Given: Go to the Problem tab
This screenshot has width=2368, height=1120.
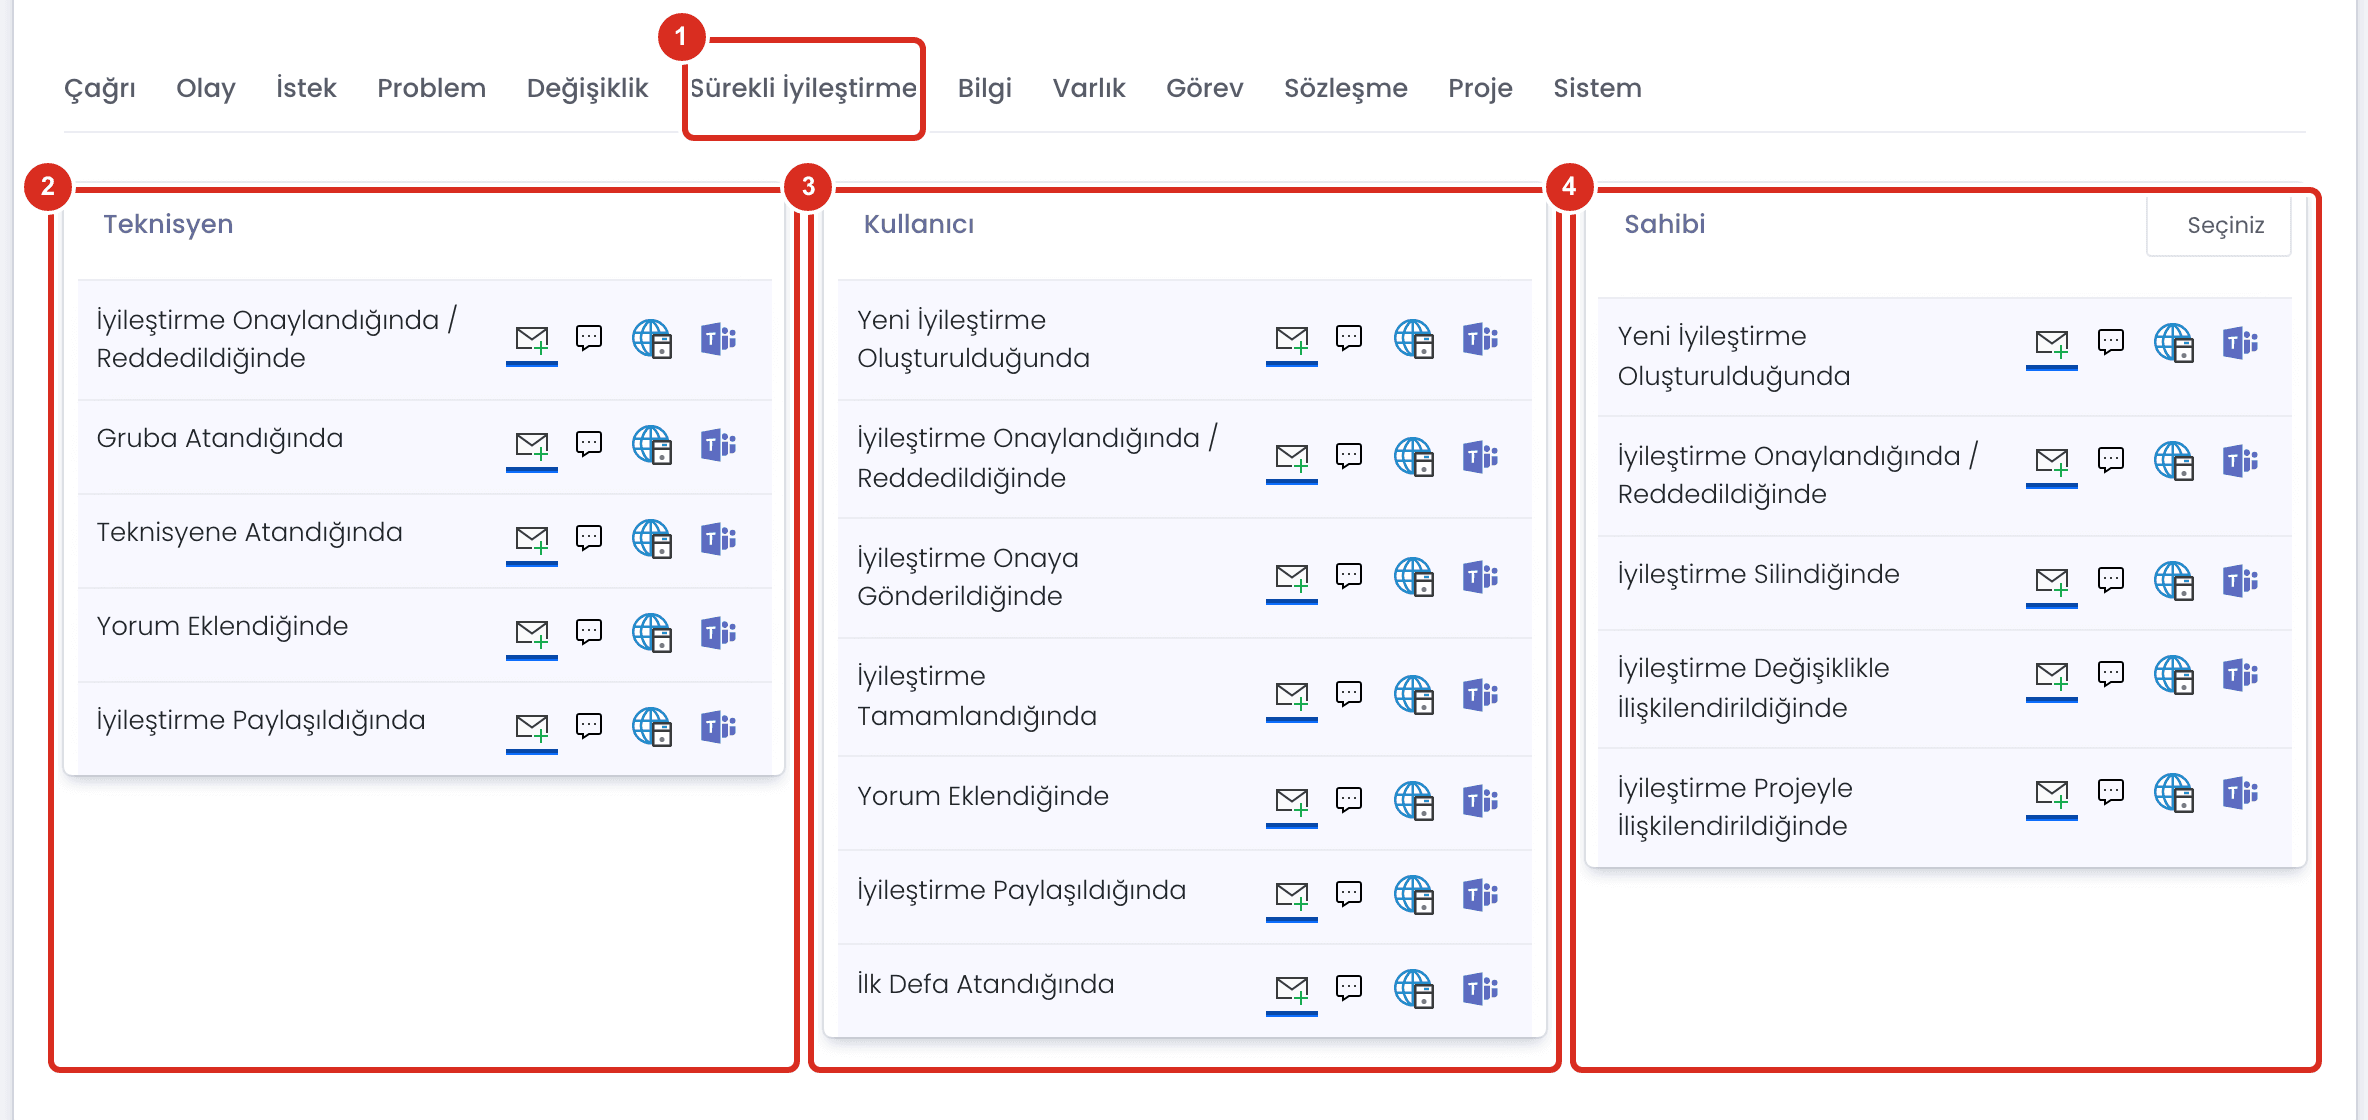Looking at the screenshot, I should tap(432, 88).
